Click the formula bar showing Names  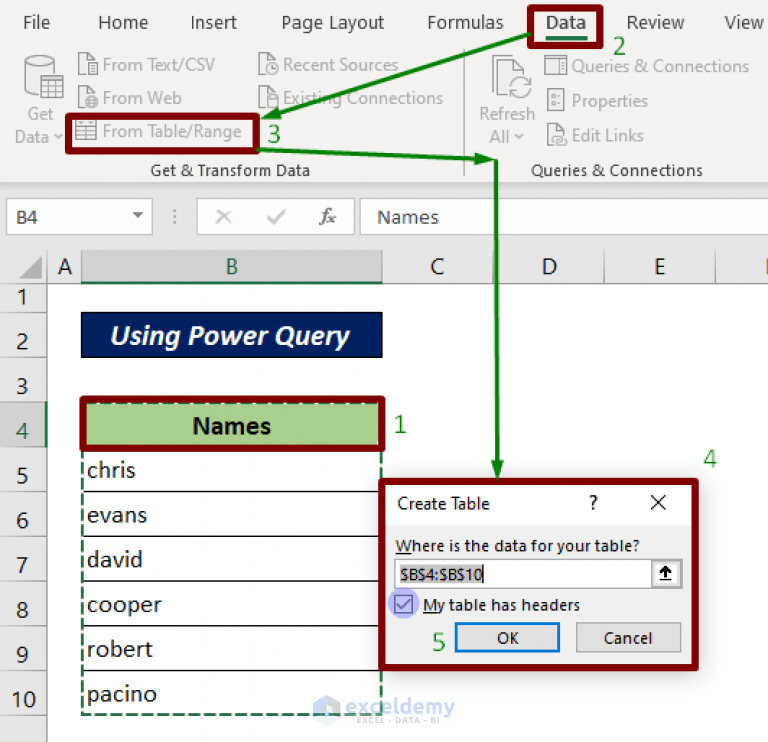(563, 216)
